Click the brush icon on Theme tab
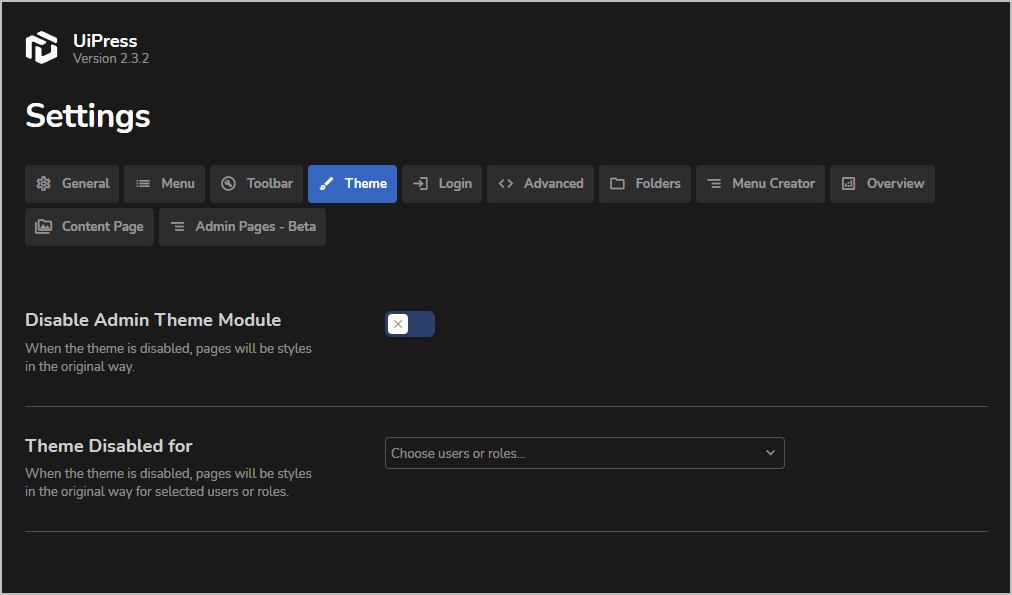The width and height of the screenshot is (1012, 595). [x=327, y=184]
